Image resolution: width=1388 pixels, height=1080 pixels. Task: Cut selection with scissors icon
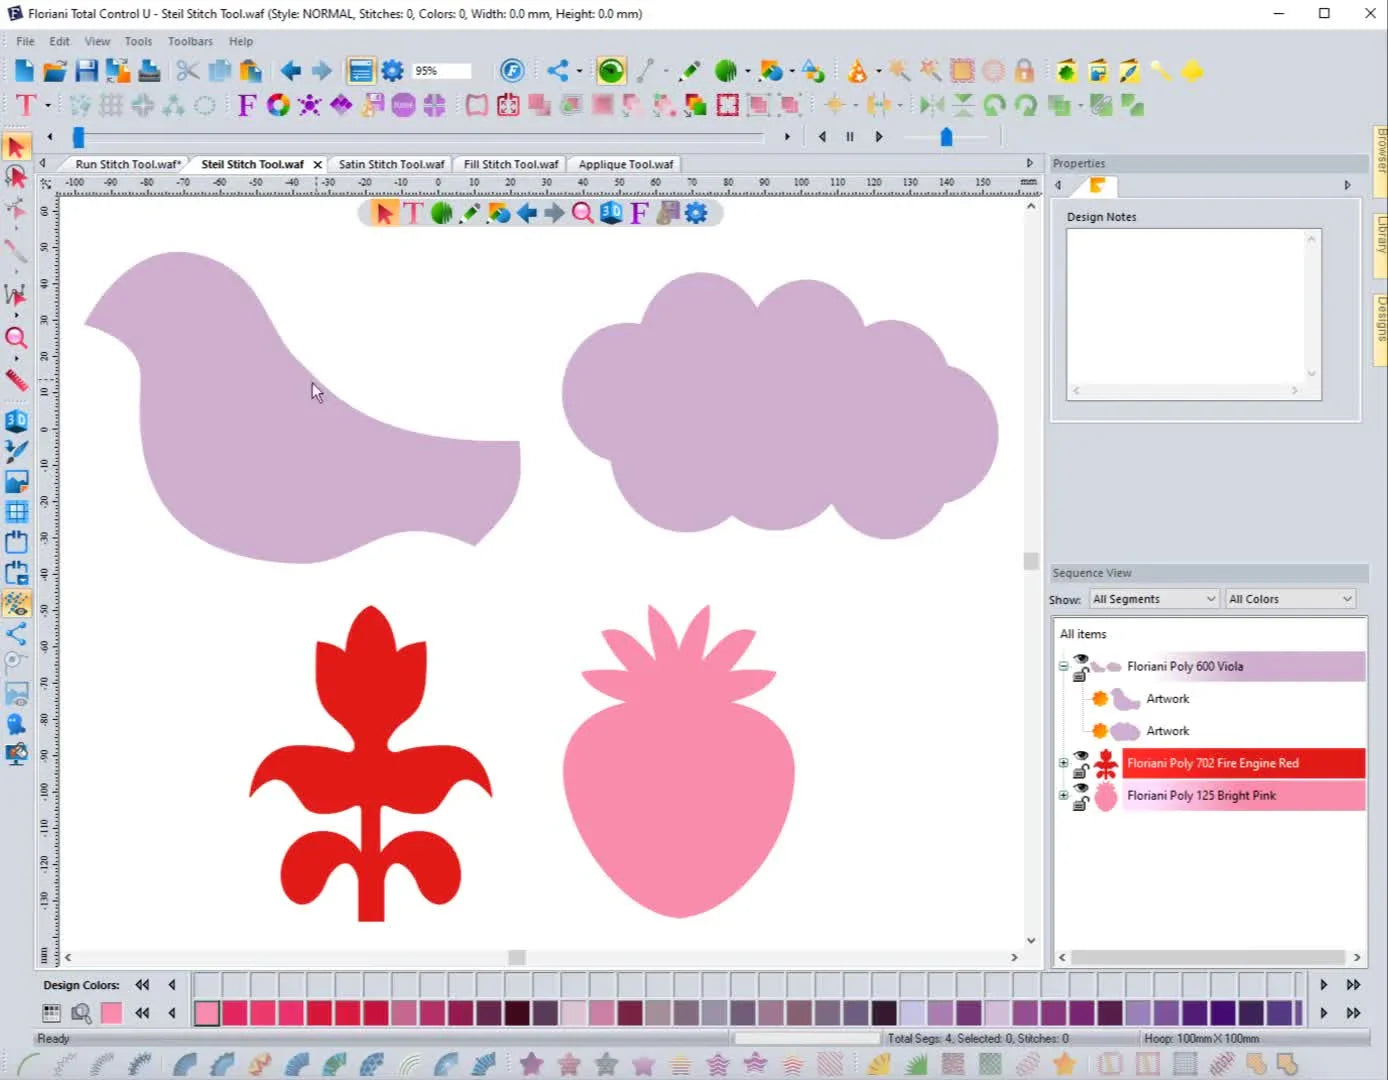187,70
